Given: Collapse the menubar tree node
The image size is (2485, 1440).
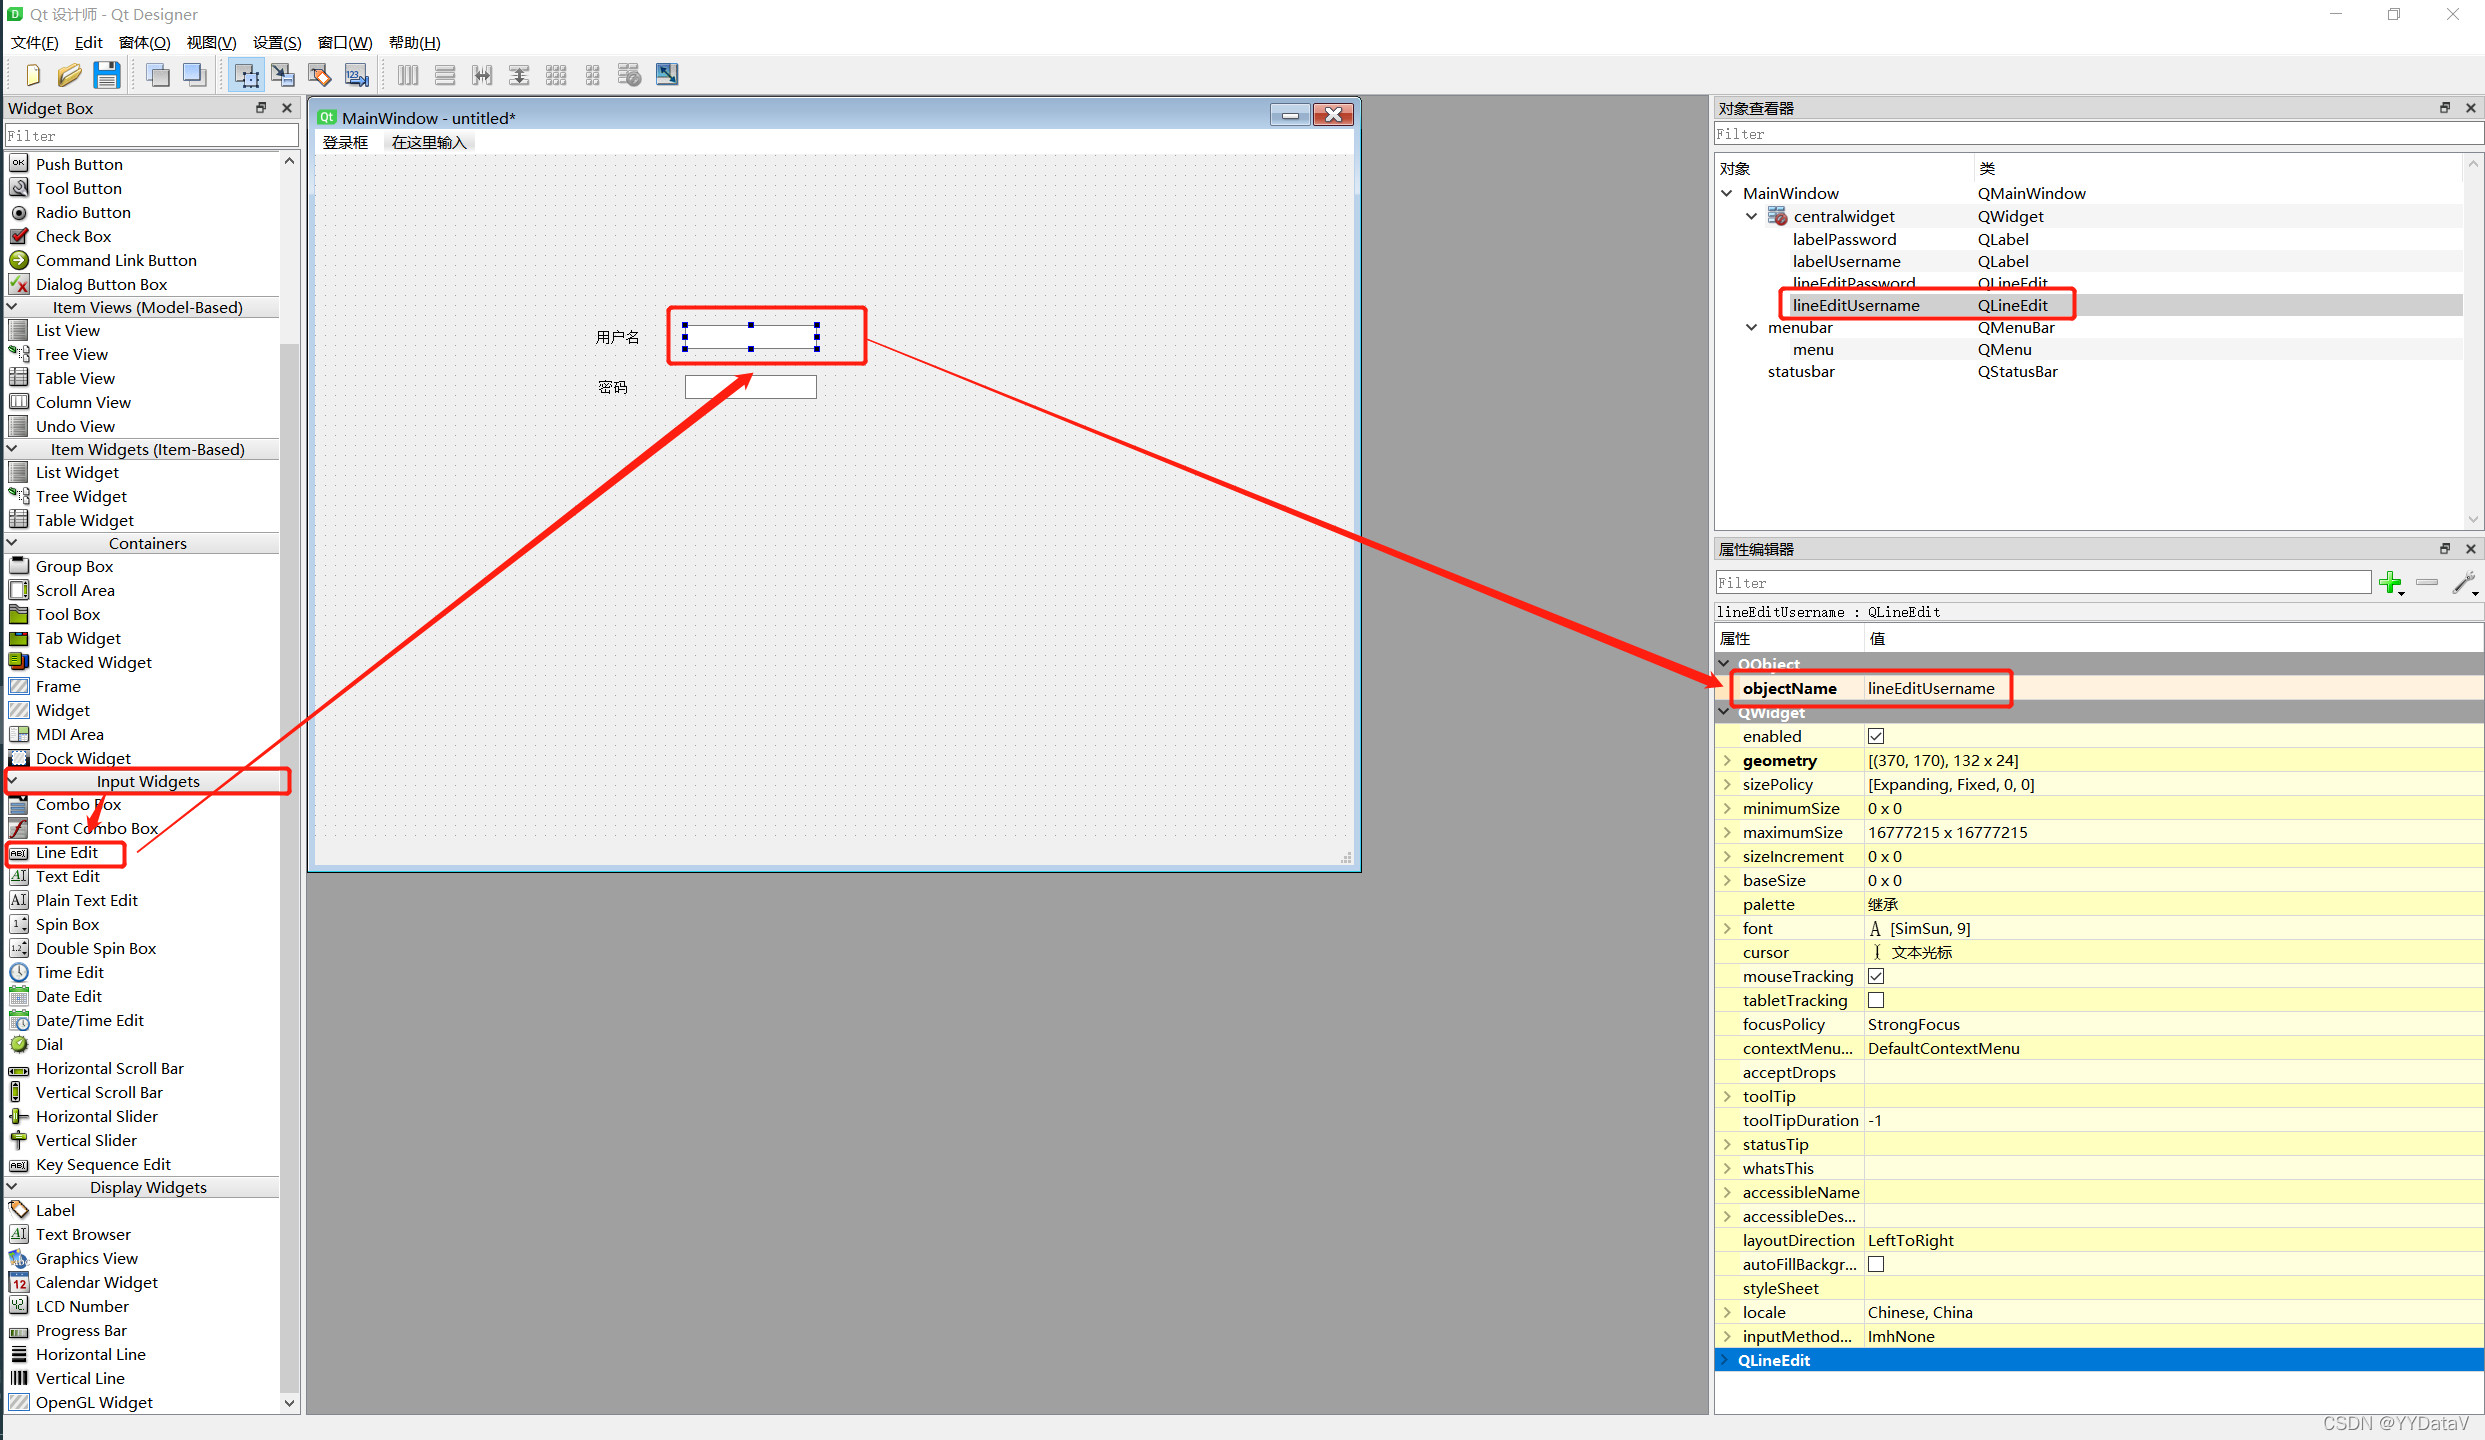Looking at the screenshot, I should [1751, 327].
